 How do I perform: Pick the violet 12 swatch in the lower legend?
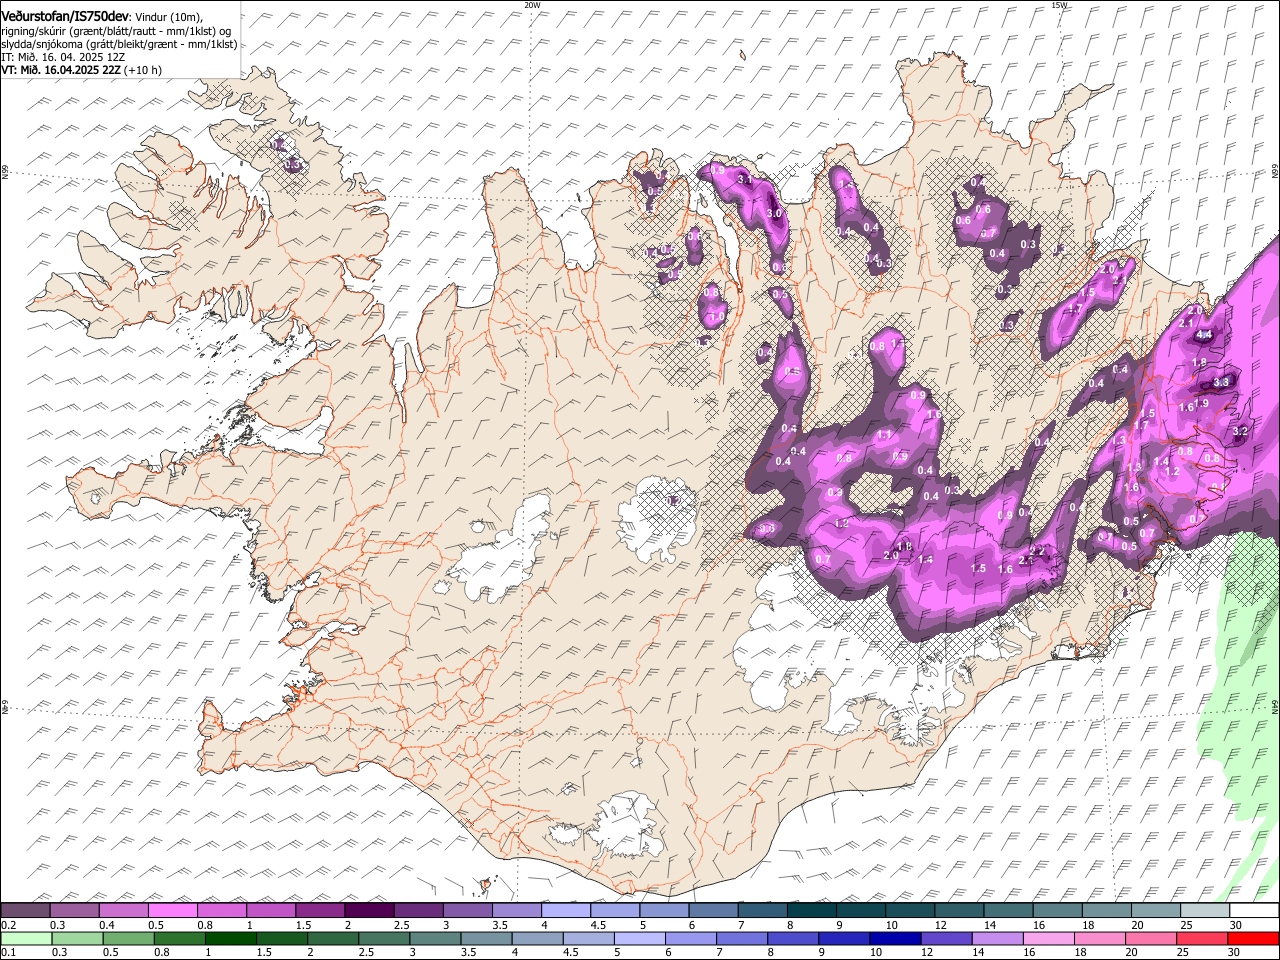coord(945,938)
